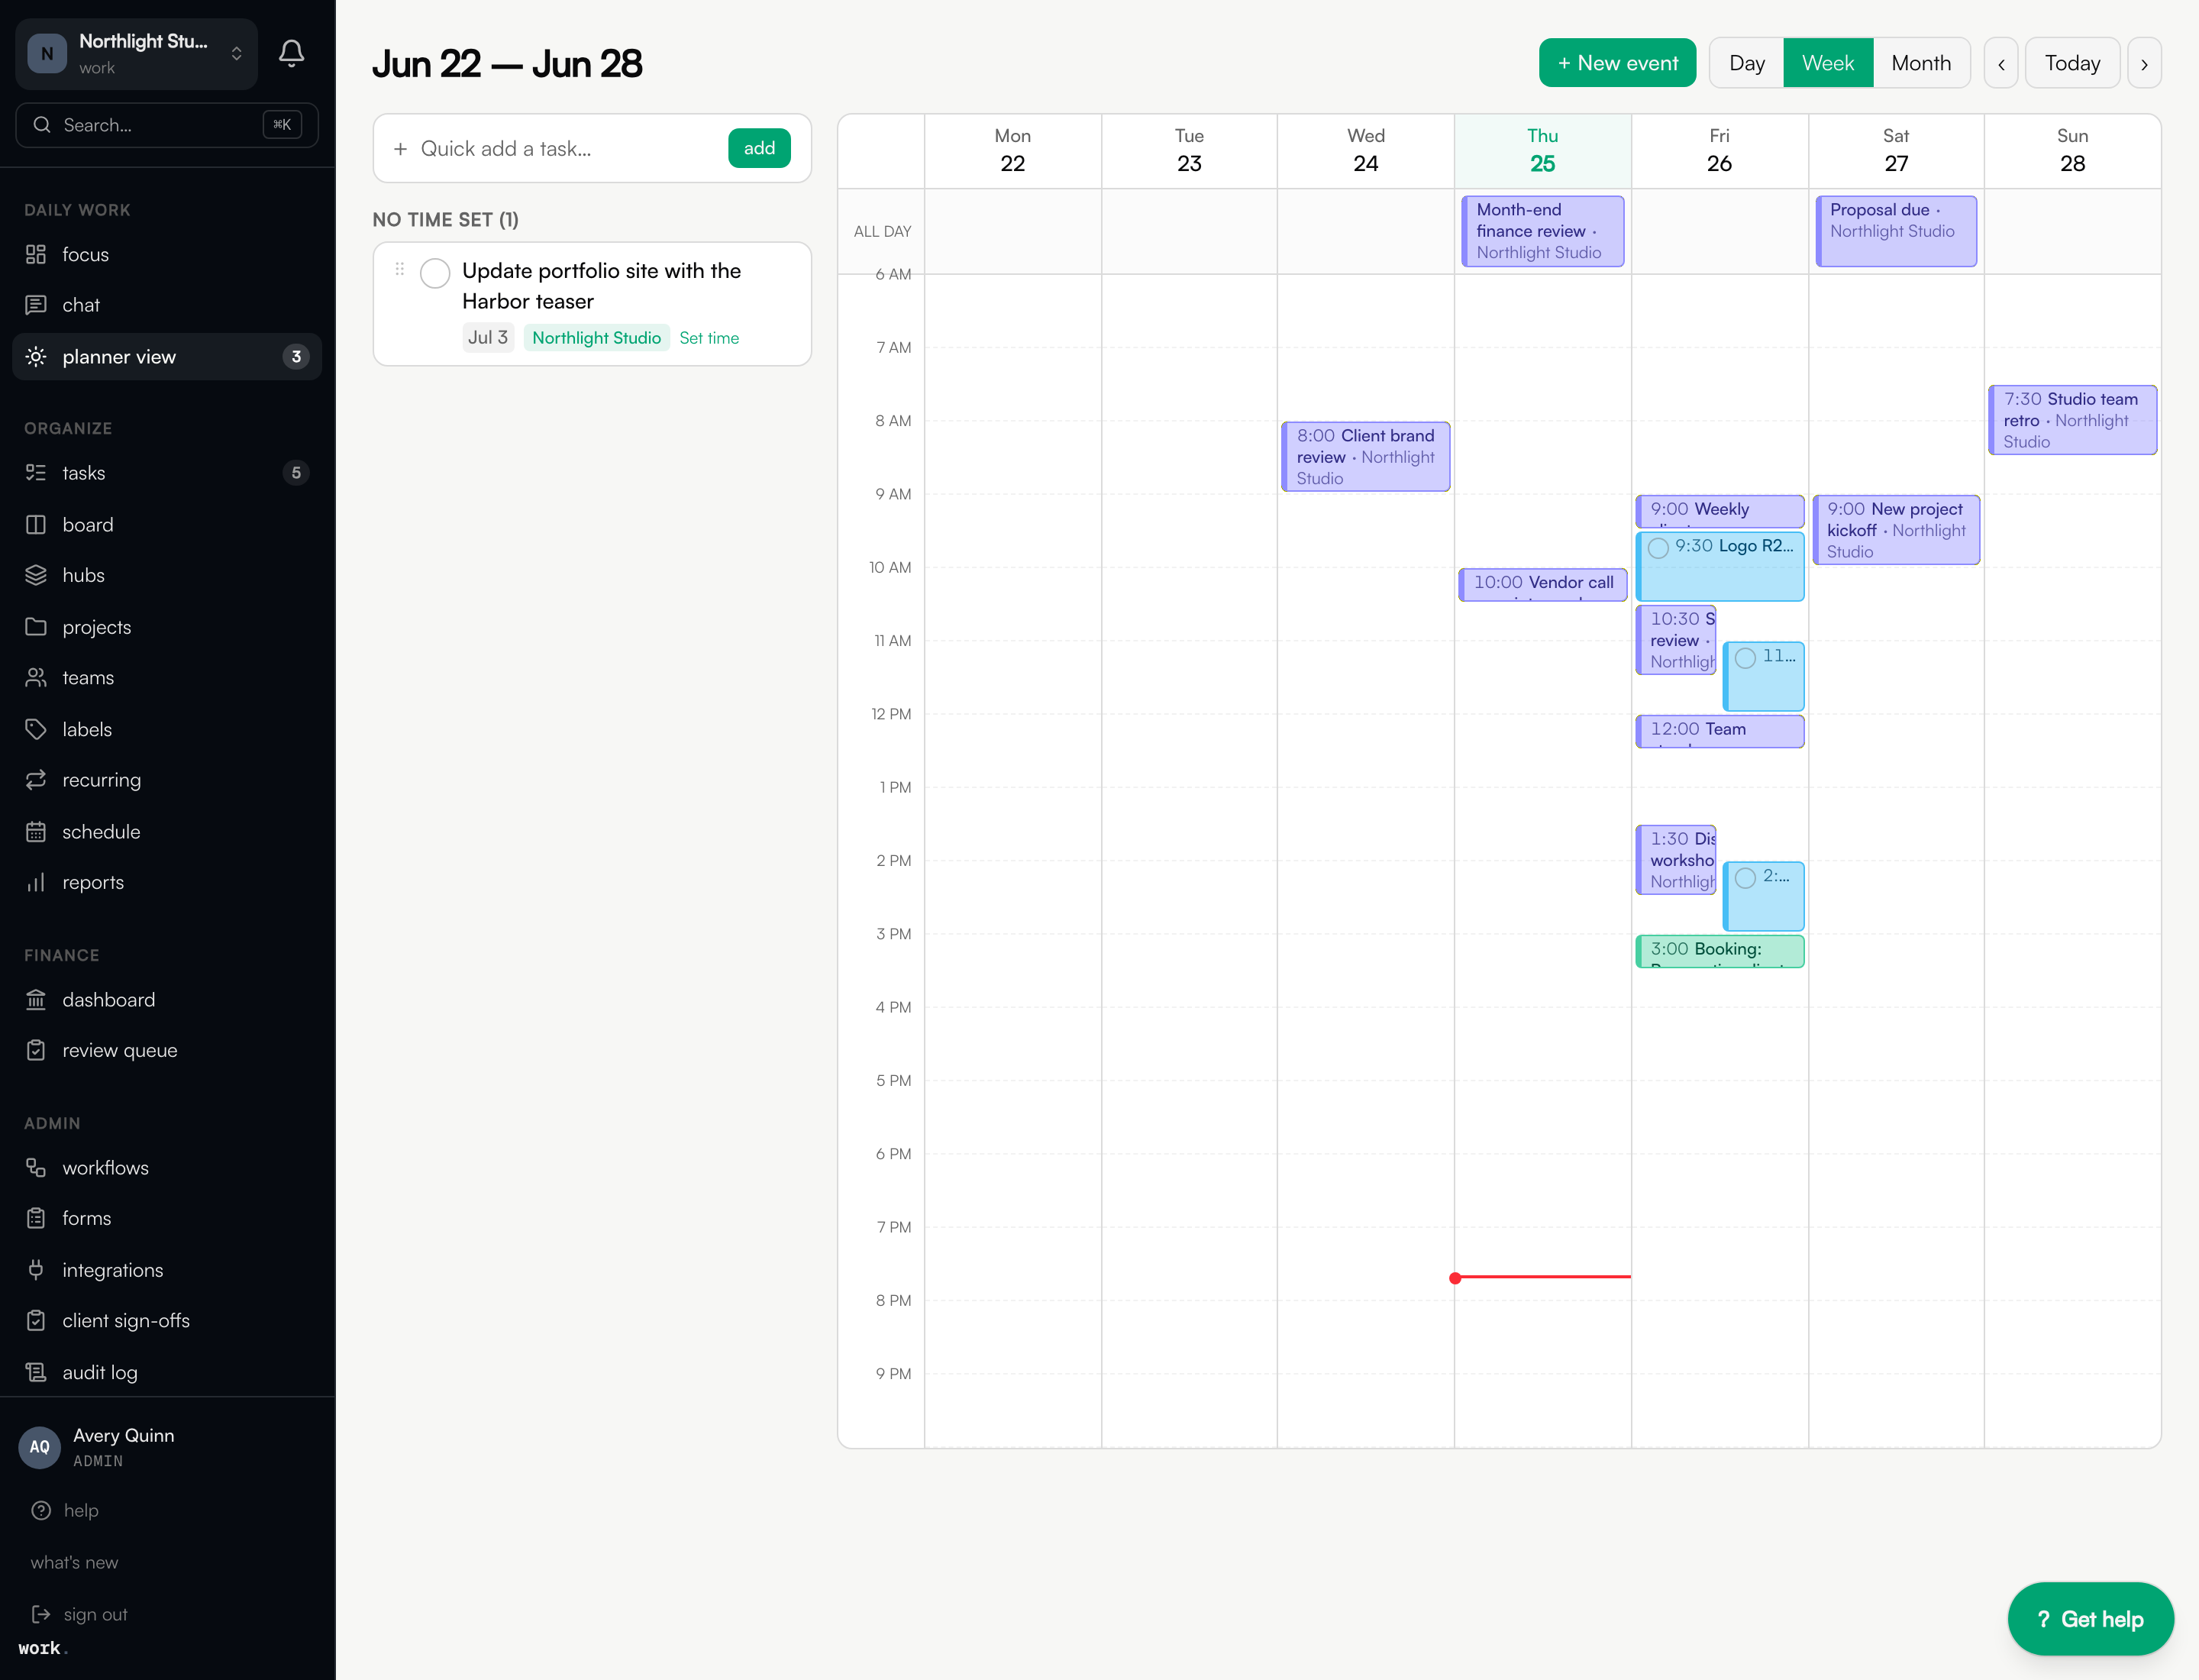Go to next week arrow
Screen dimensions: 2199x1680
point(2144,63)
